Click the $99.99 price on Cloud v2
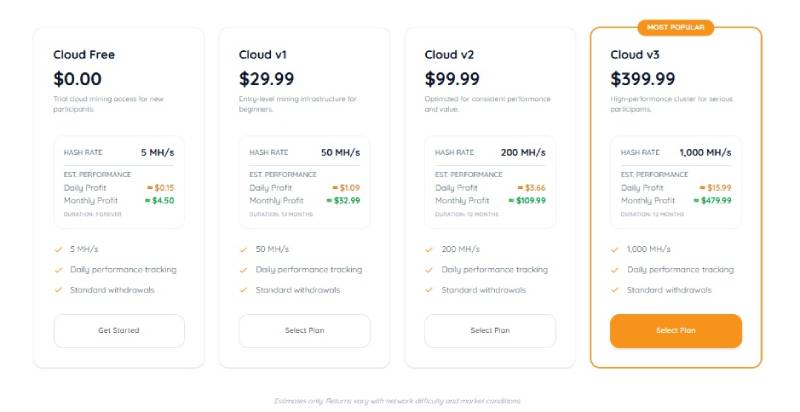Image resolution: width=800 pixels, height=412 pixels. (452, 79)
